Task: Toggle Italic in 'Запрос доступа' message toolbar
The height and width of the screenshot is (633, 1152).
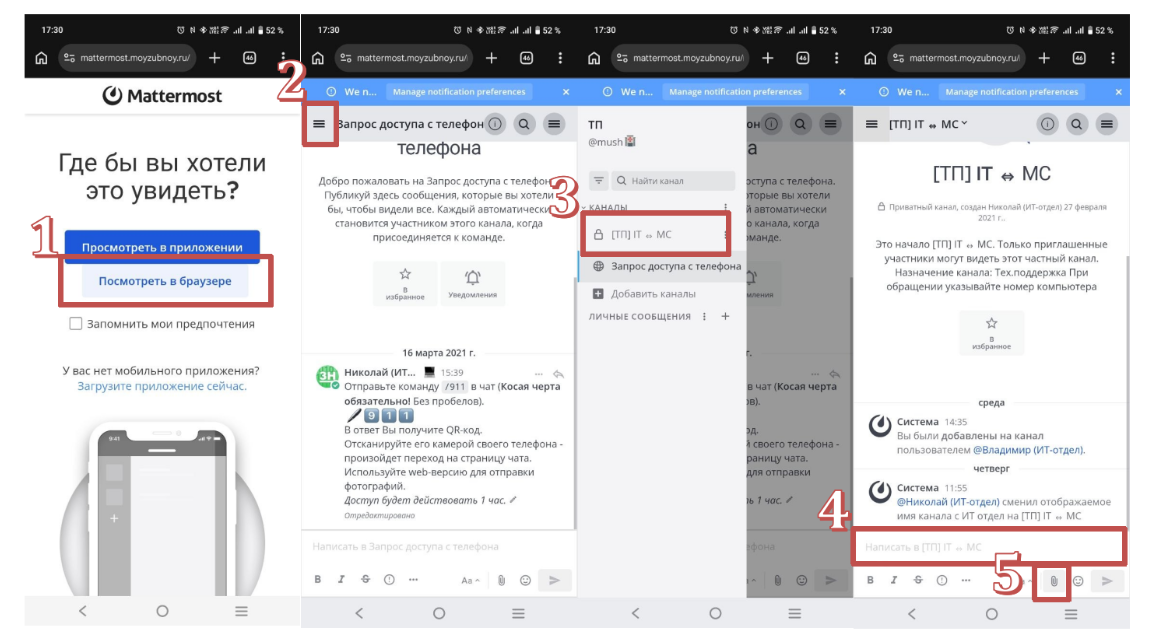Action: (342, 579)
